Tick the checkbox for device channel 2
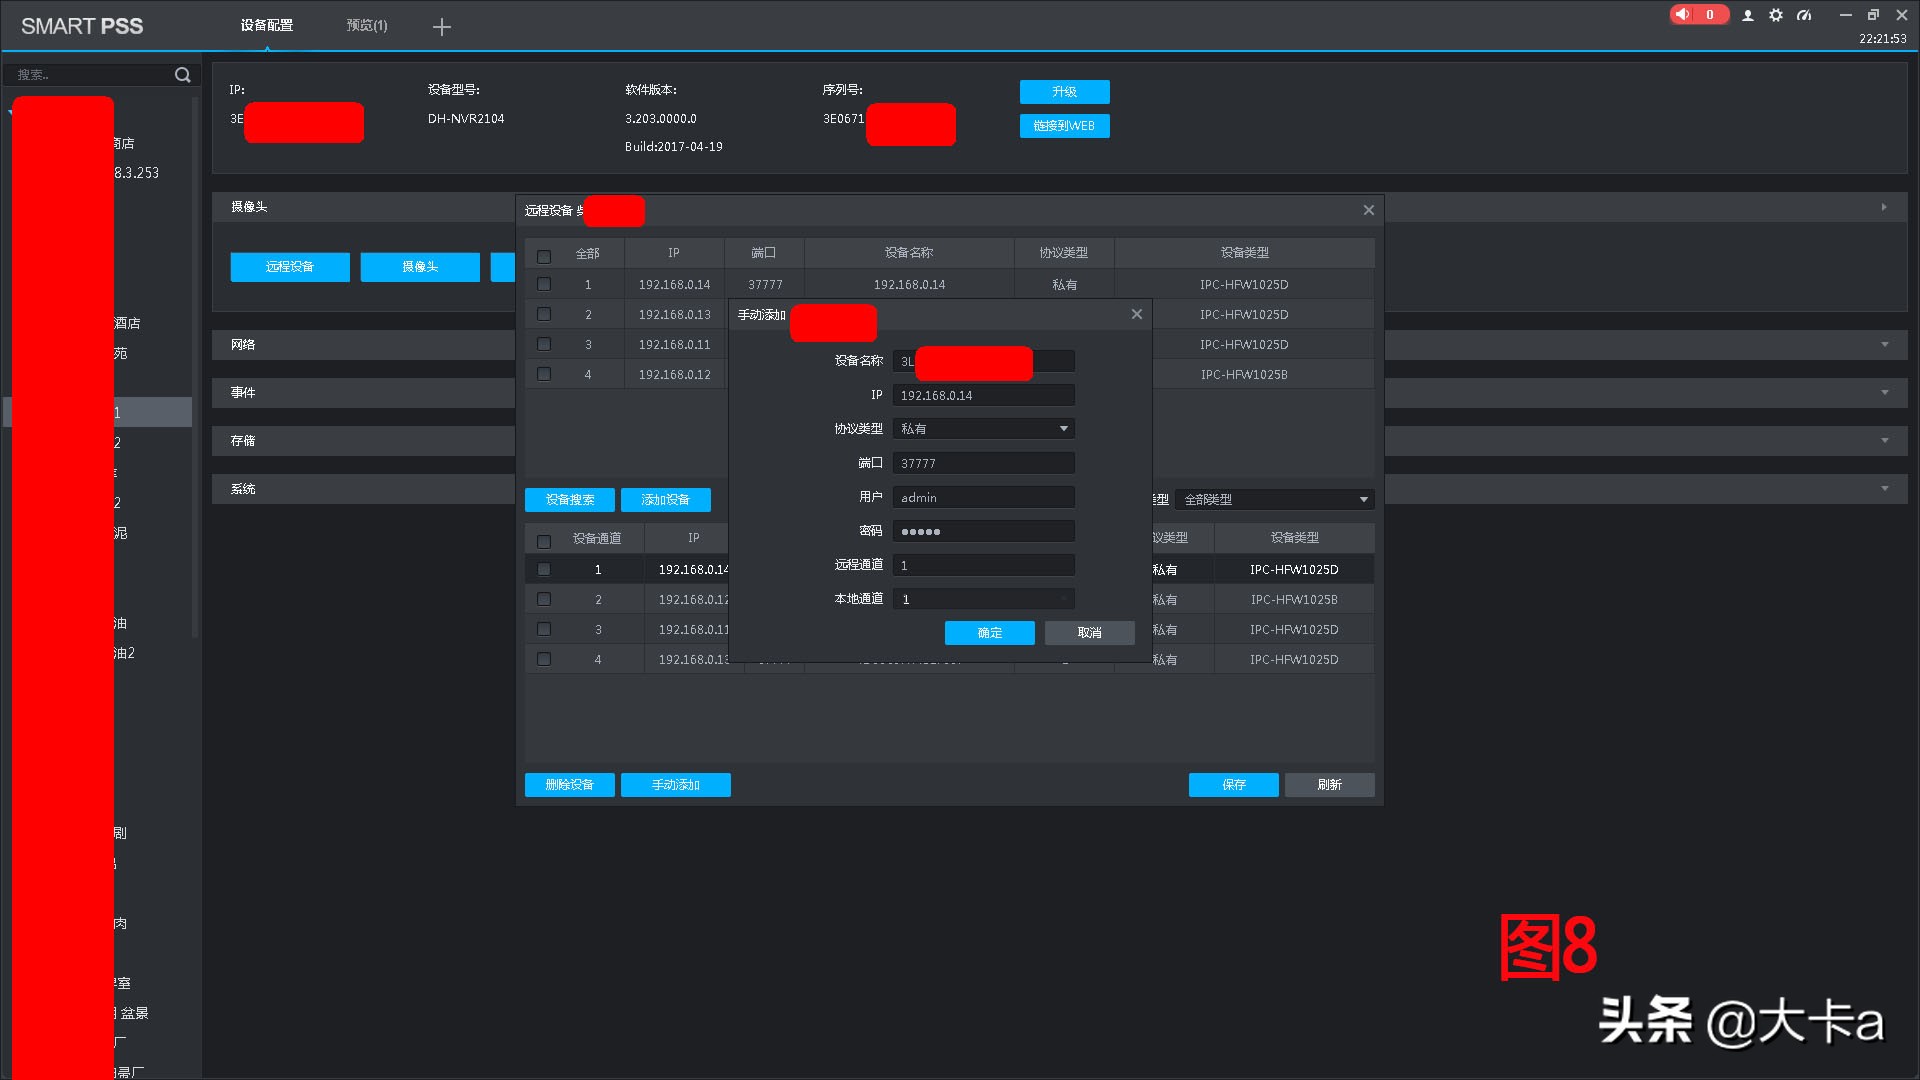1920x1080 pixels. coord(544,599)
